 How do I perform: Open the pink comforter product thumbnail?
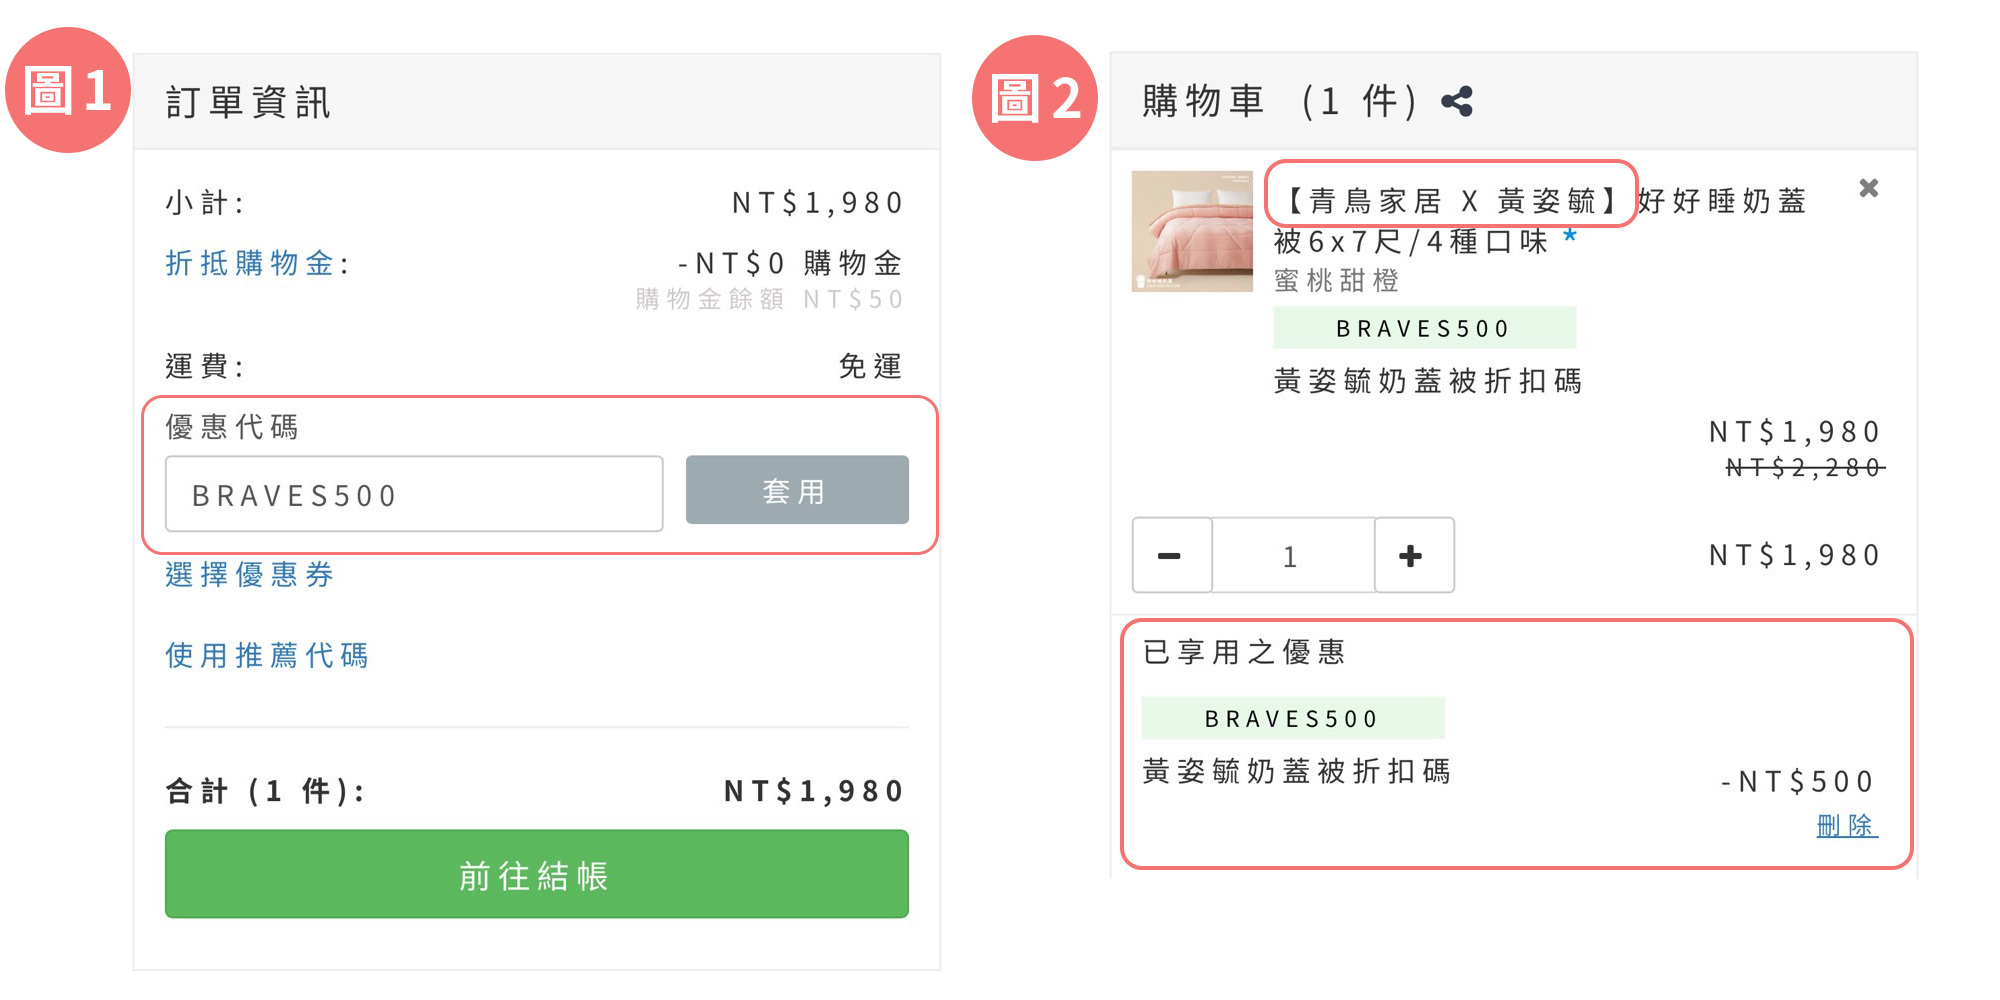pos(1192,231)
